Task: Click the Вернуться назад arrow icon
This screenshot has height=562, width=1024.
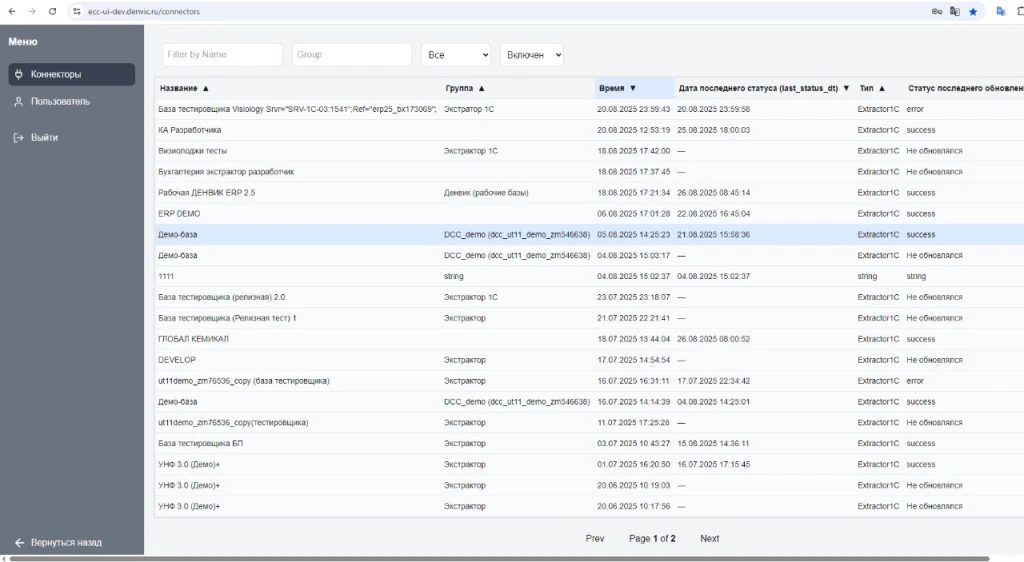Action: click(19, 542)
